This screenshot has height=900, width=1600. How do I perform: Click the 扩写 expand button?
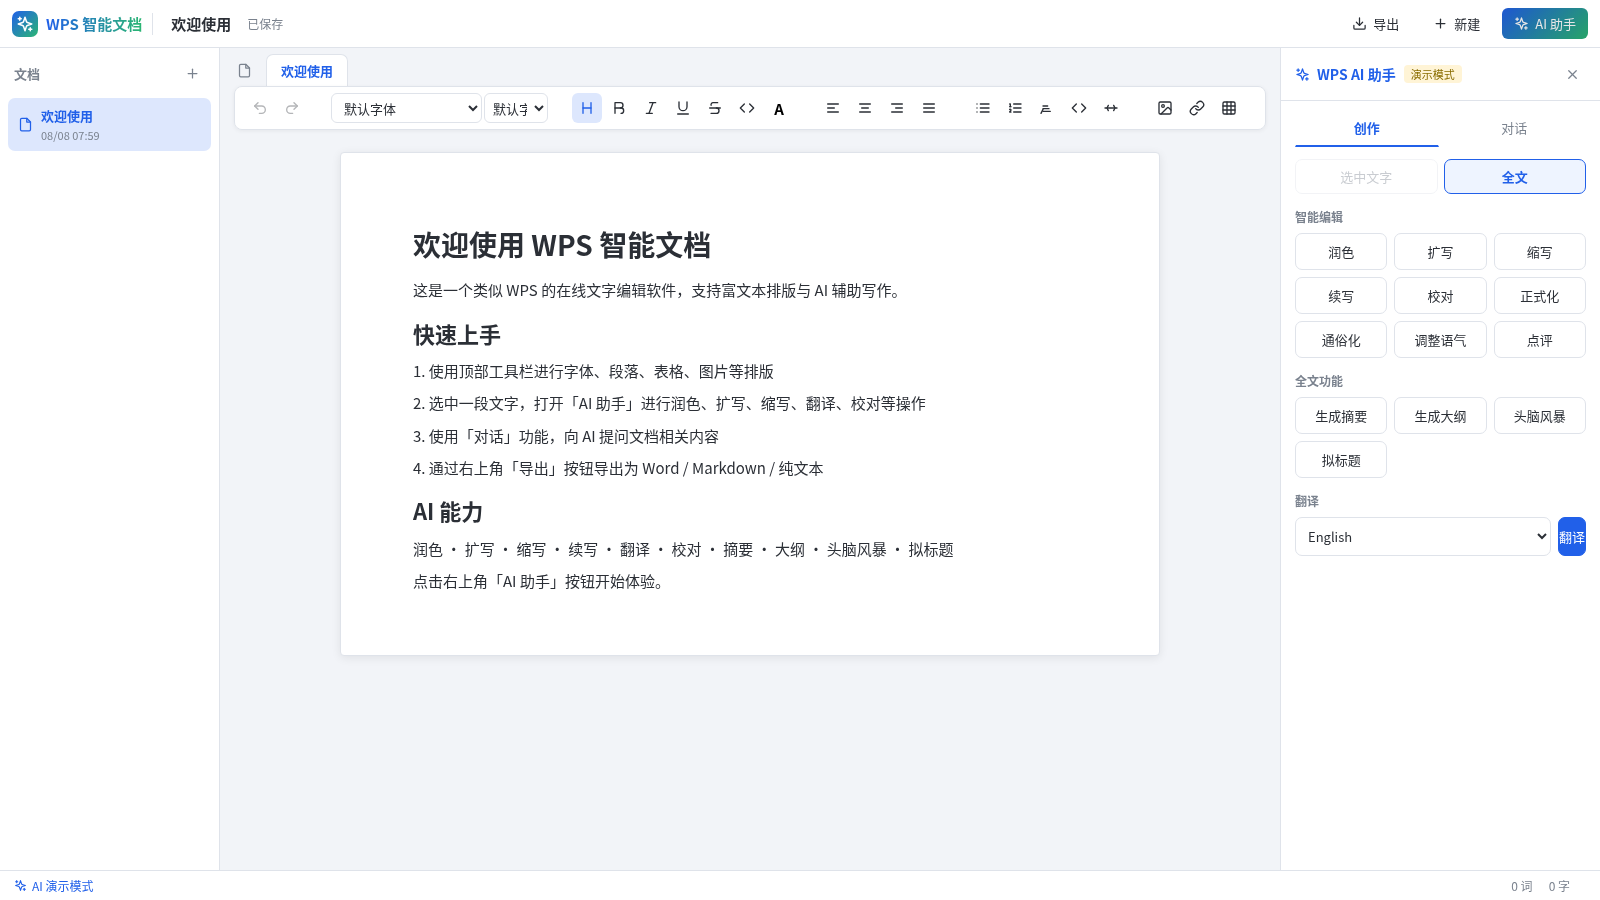click(x=1440, y=252)
